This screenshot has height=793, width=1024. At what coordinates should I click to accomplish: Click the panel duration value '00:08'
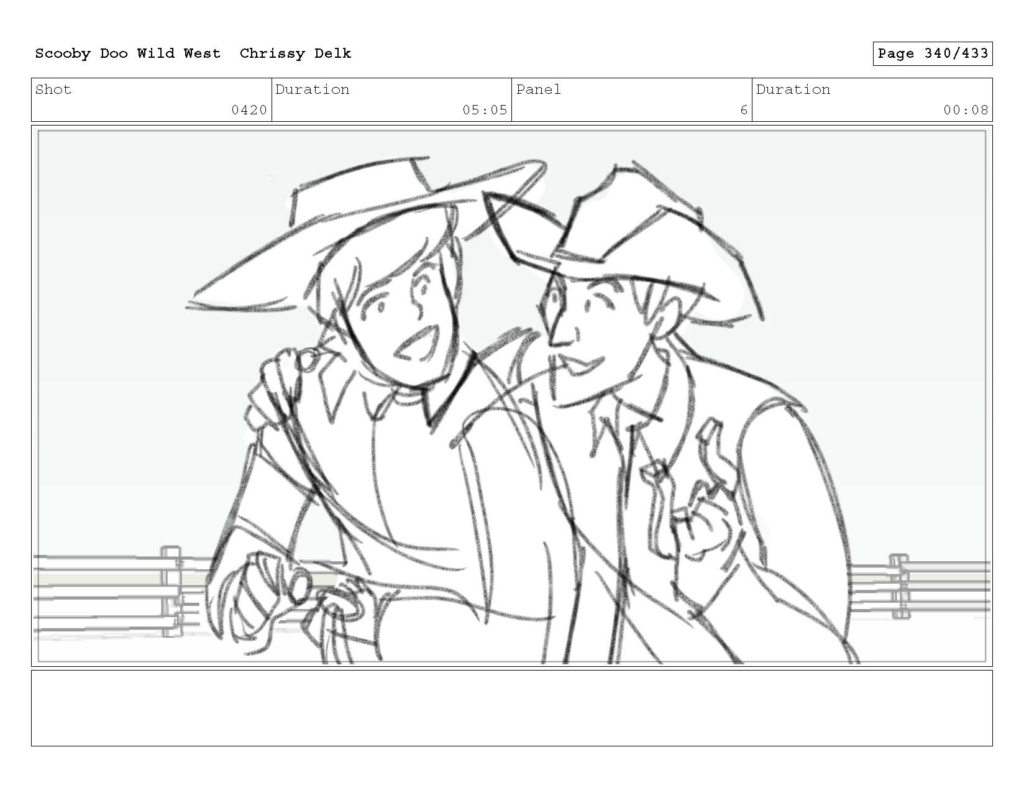coord(965,110)
